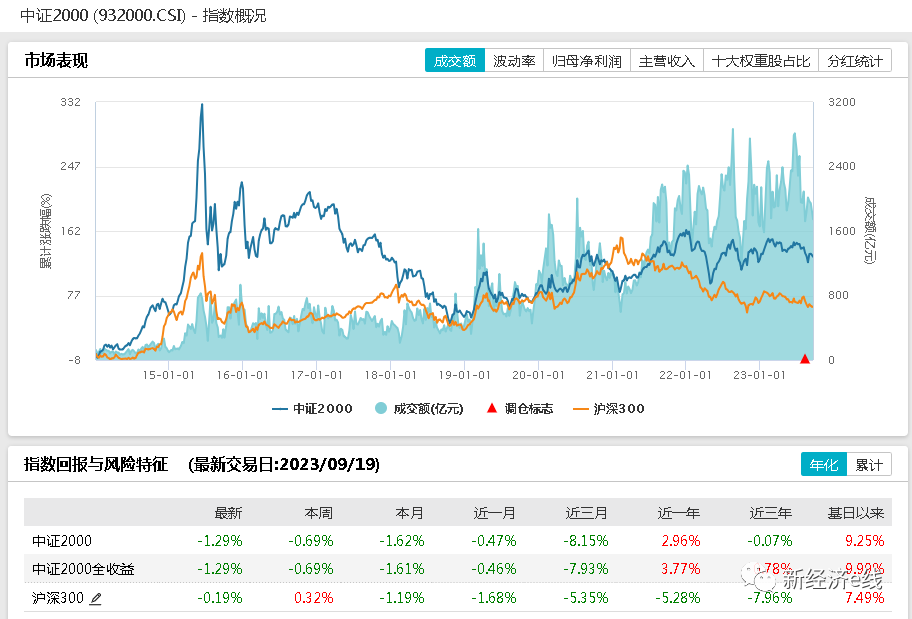This screenshot has height=619, width=912.
Task: Click the 0.32% 本周 value for 沪深300
Action: click(x=314, y=598)
